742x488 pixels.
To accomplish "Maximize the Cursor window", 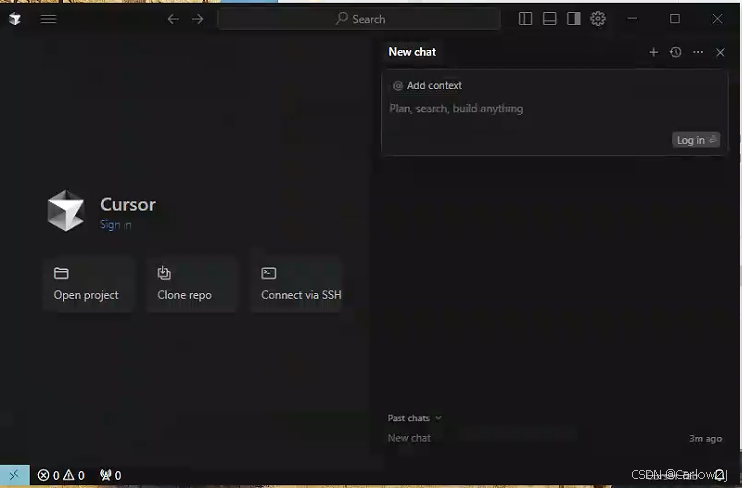I will pos(675,19).
